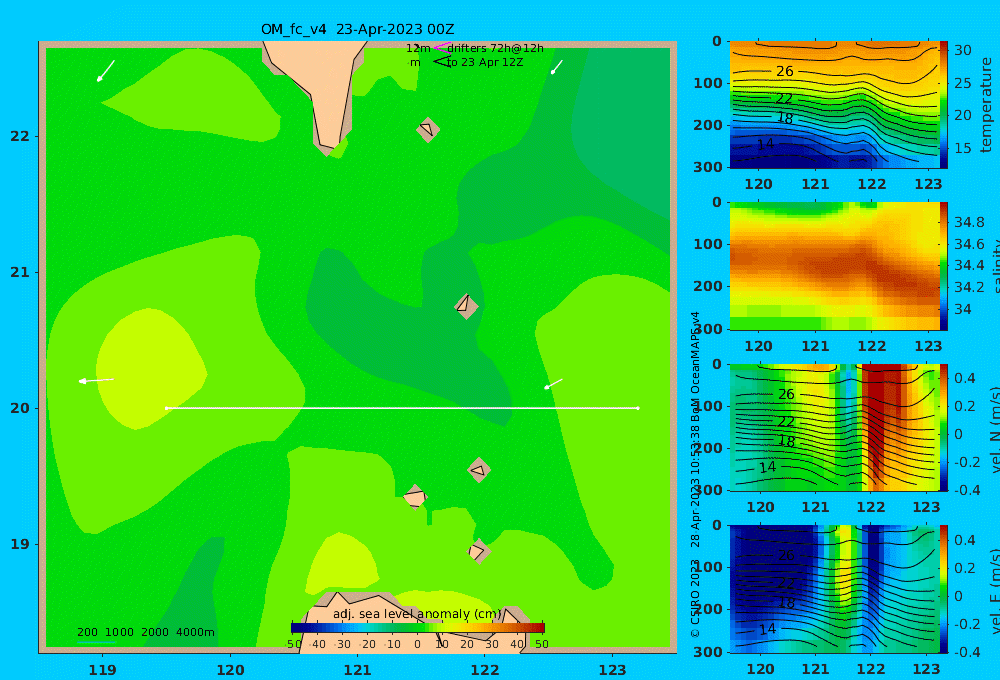This screenshot has height=680, width=1000.
Task: Click the 'temperature' colorbar label
Action: (x=987, y=105)
